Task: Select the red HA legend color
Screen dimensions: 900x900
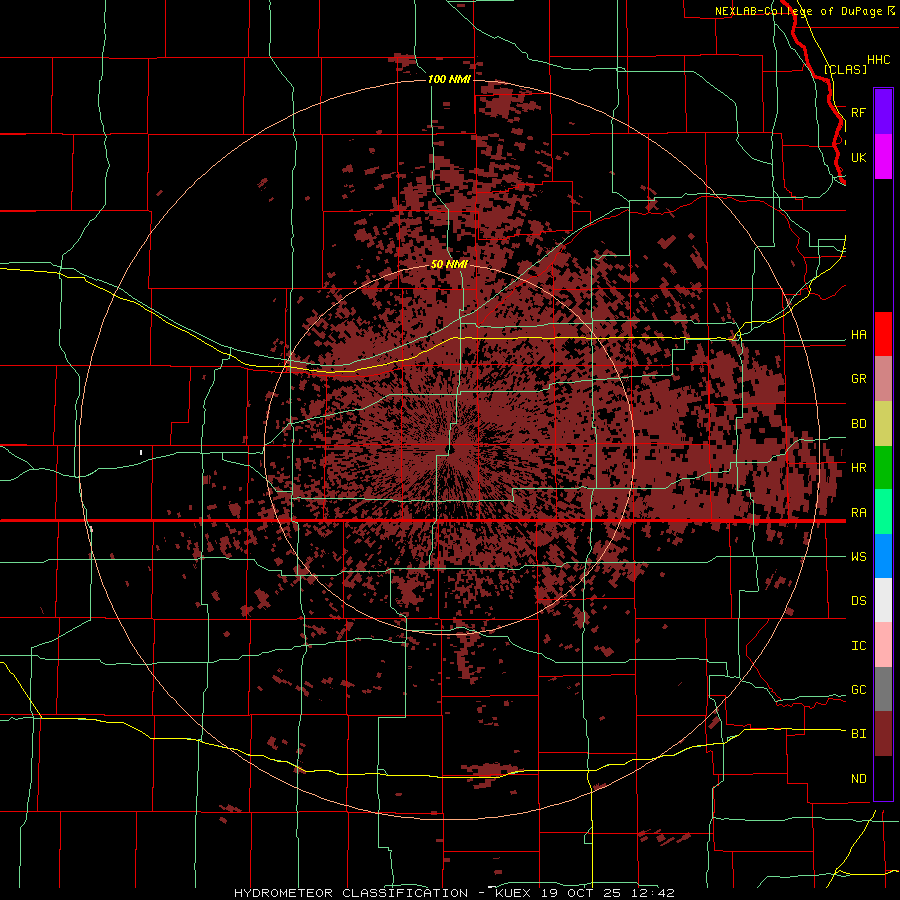Action: [x=883, y=334]
